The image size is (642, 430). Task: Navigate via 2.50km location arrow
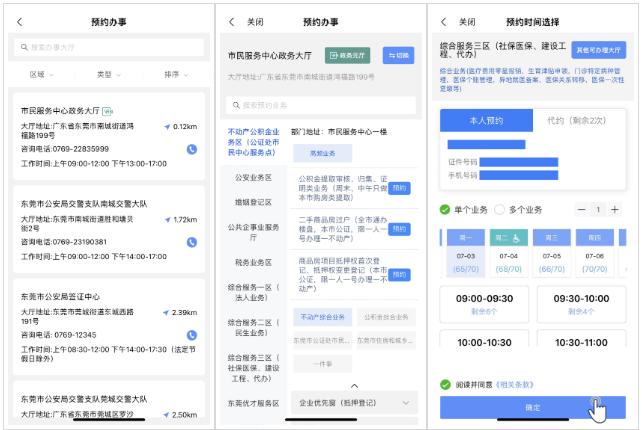pyautogui.click(x=166, y=415)
